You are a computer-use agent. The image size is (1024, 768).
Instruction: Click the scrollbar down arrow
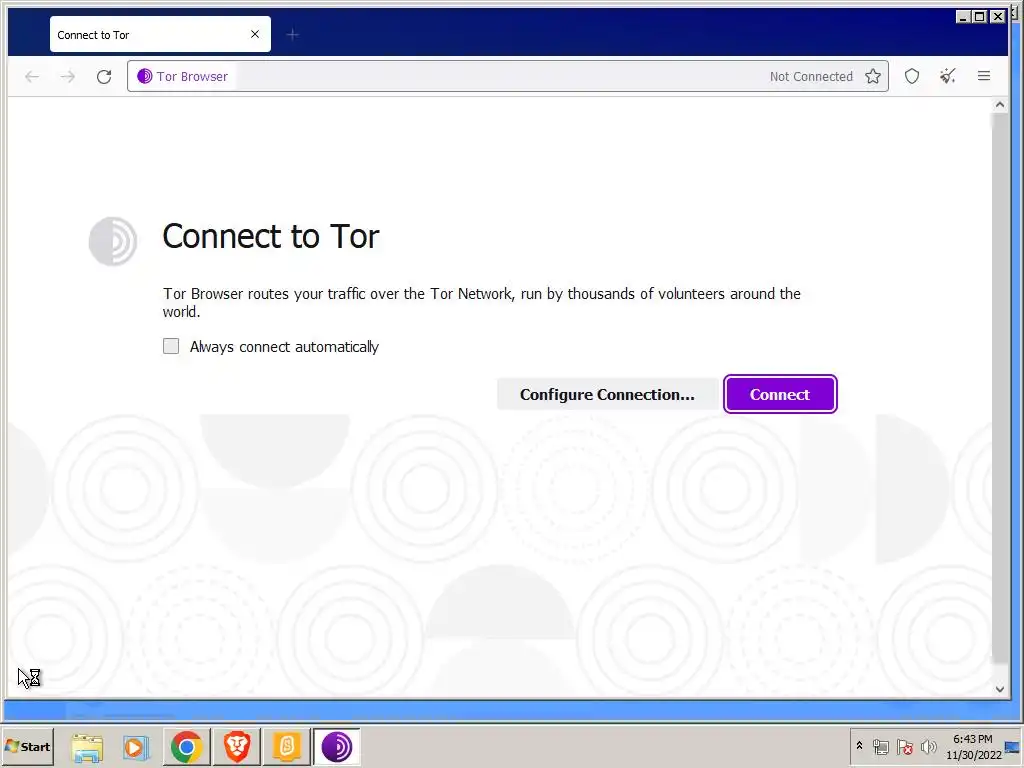coord(999,689)
